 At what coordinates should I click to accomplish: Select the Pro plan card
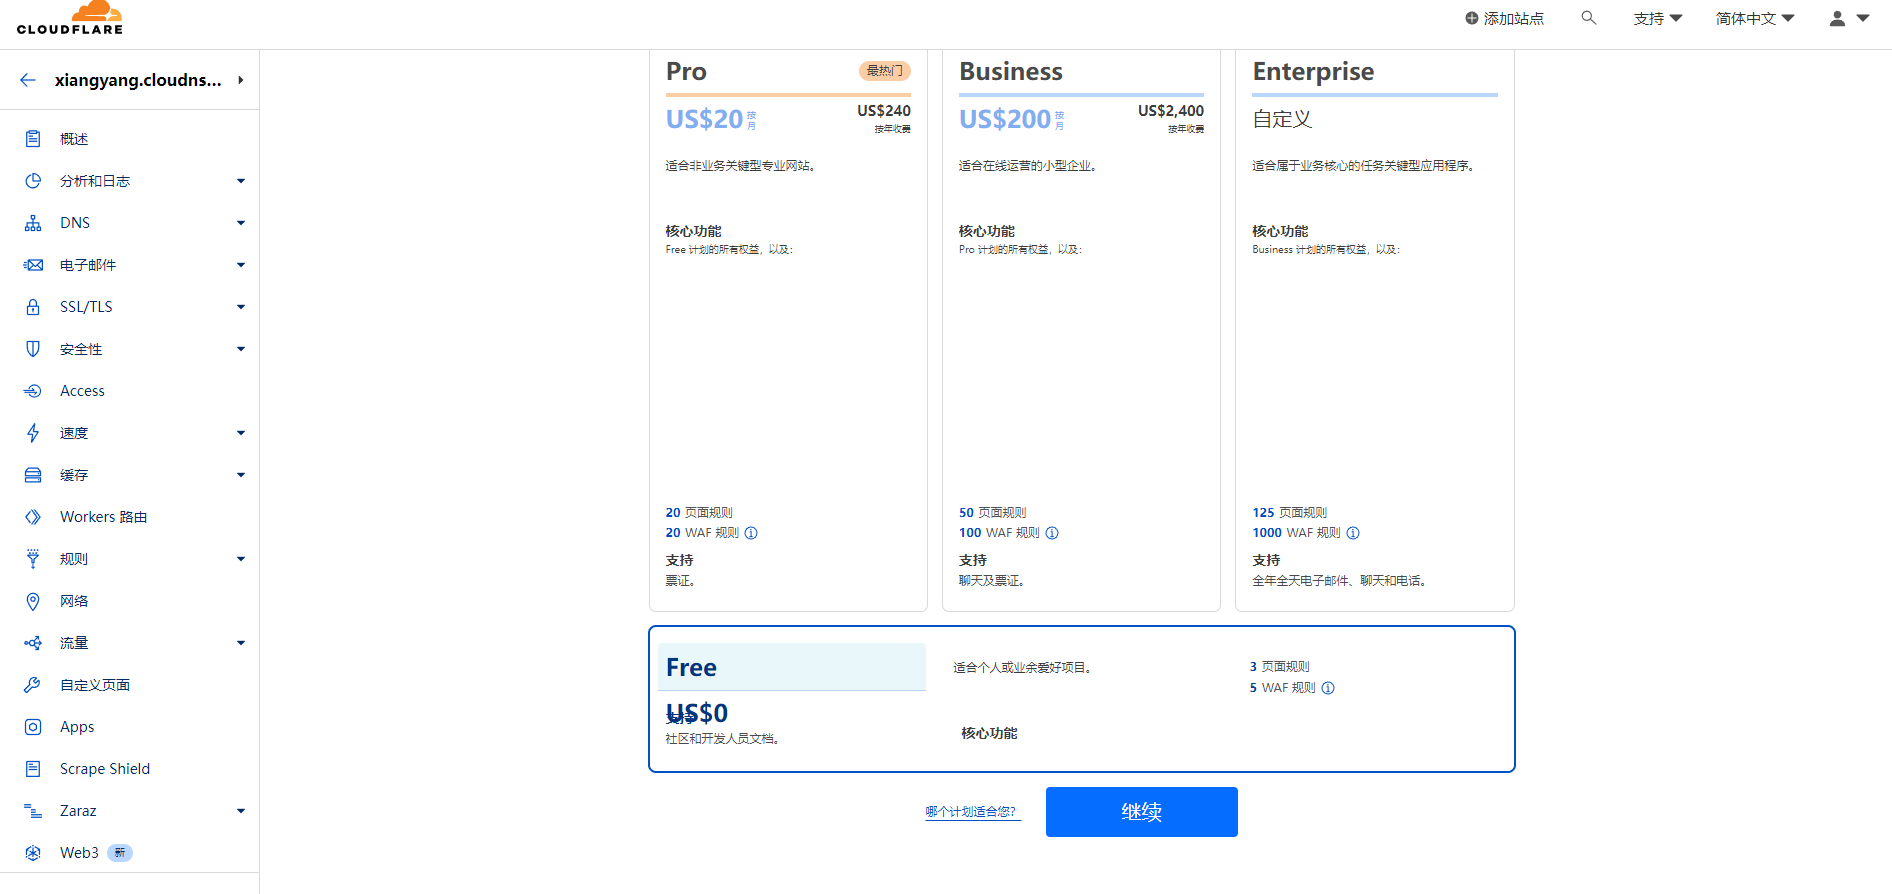788,331
